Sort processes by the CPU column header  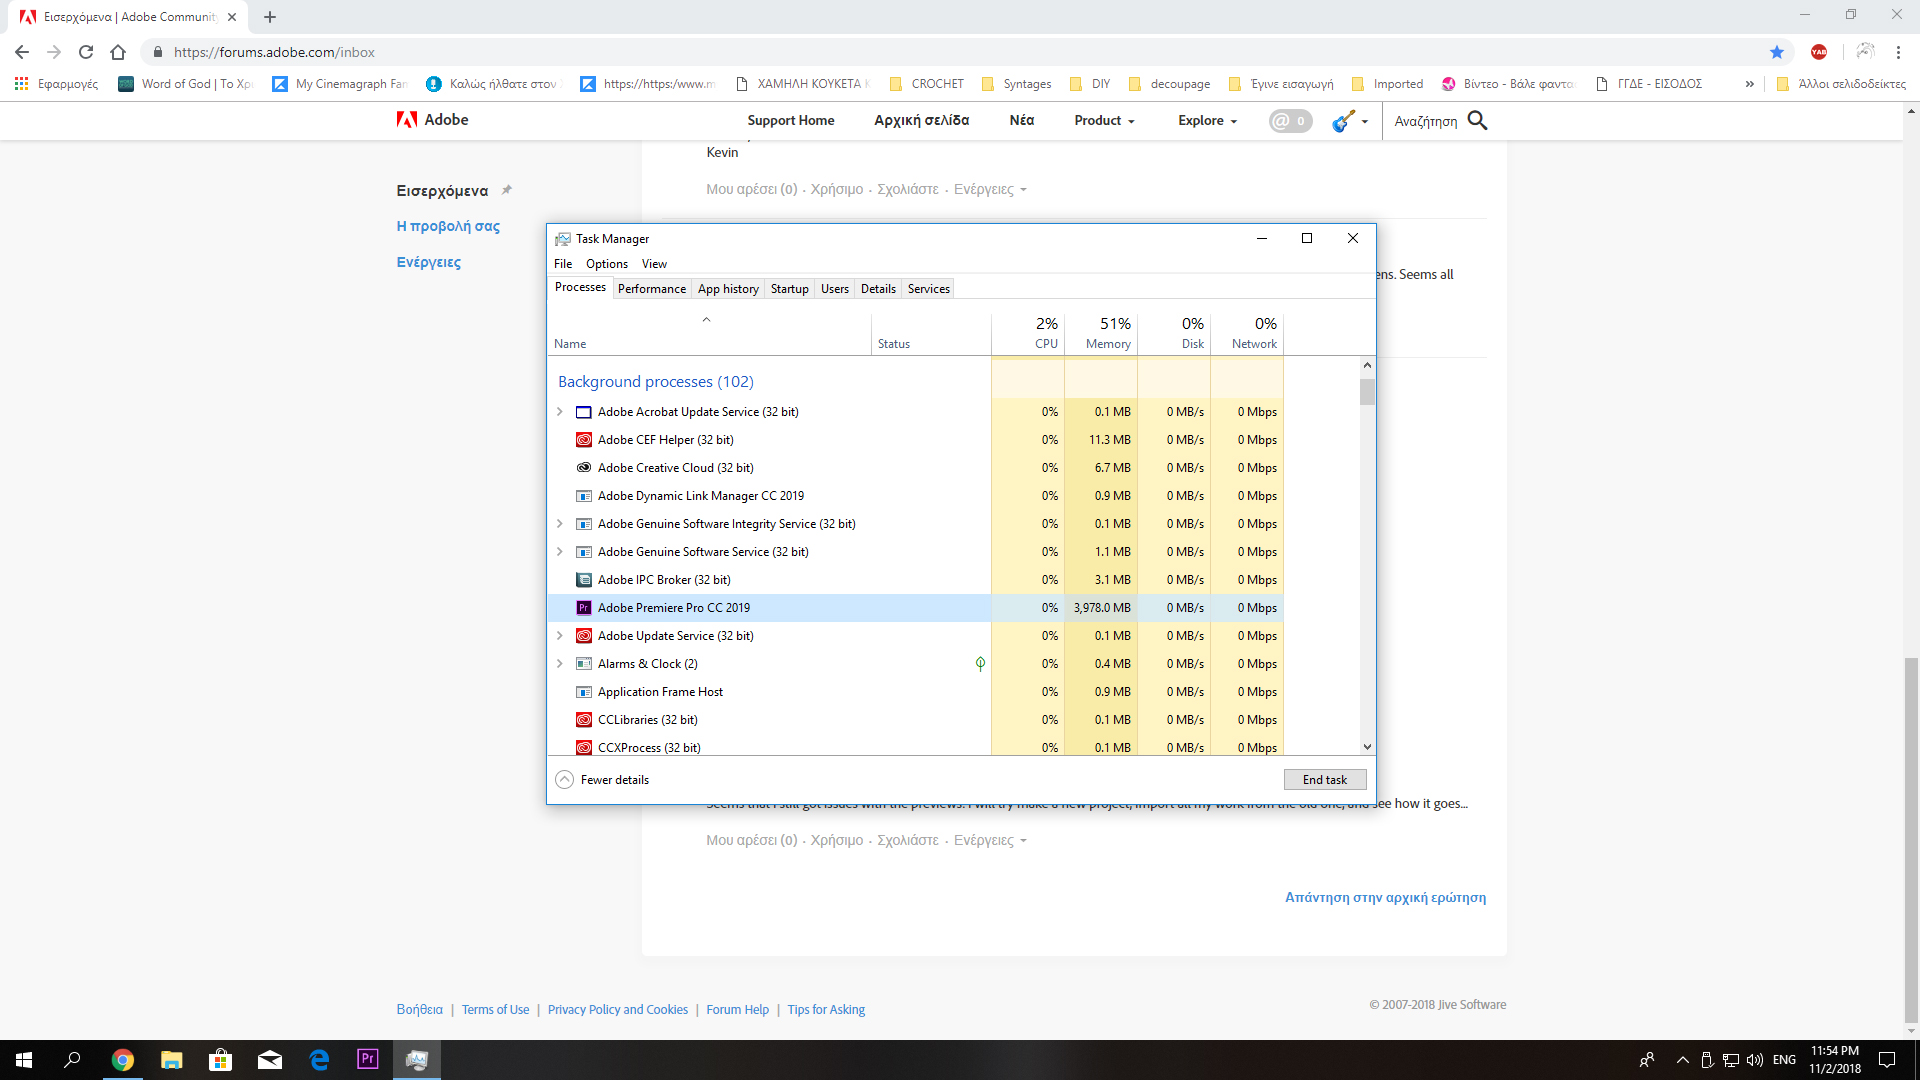point(1028,334)
